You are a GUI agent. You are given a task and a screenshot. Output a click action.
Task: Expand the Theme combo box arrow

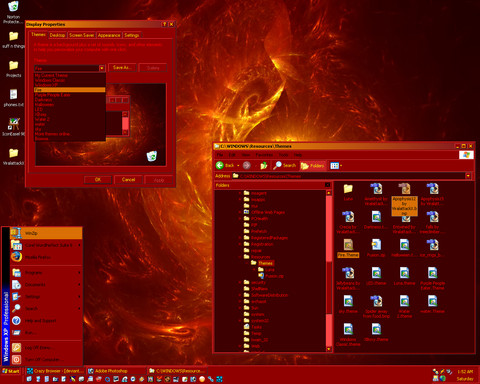(102, 68)
